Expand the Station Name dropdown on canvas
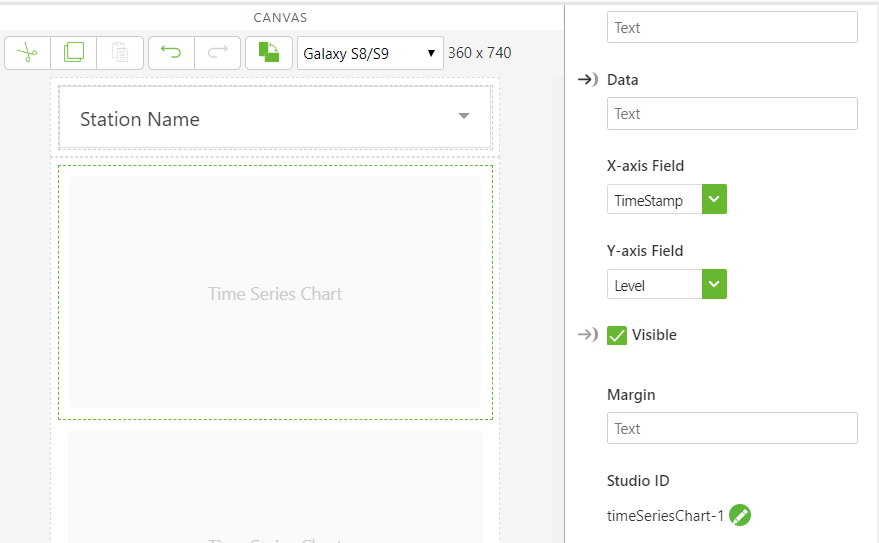This screenshot has width=879, height=543. 464,117
